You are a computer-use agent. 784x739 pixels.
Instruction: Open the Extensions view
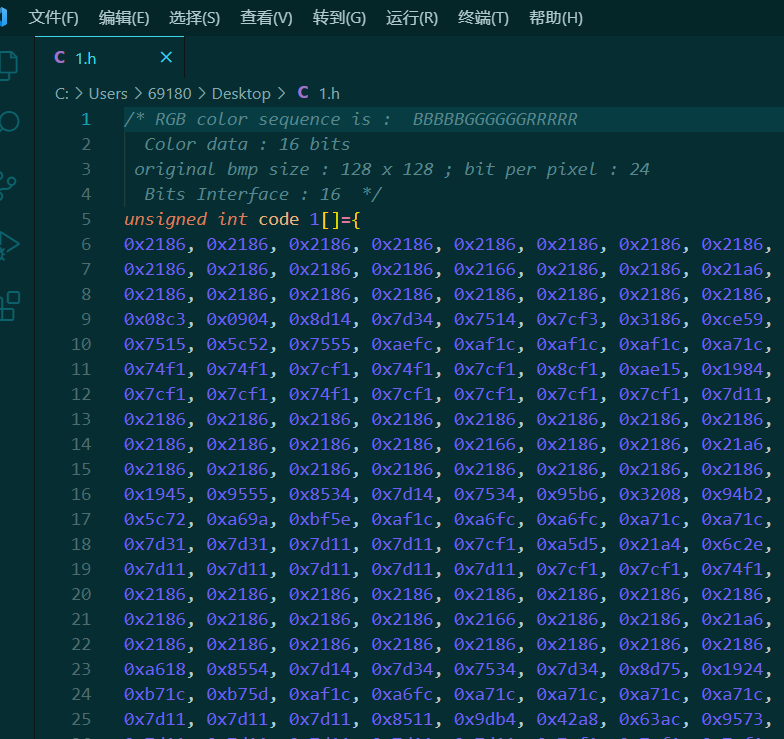click(x=9, y=306)
